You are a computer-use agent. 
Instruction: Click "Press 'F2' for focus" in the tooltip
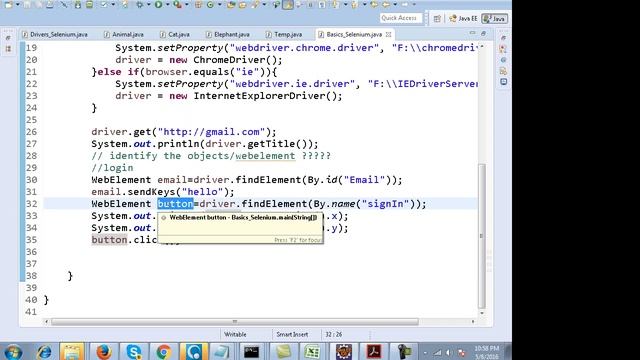point(298,240)
